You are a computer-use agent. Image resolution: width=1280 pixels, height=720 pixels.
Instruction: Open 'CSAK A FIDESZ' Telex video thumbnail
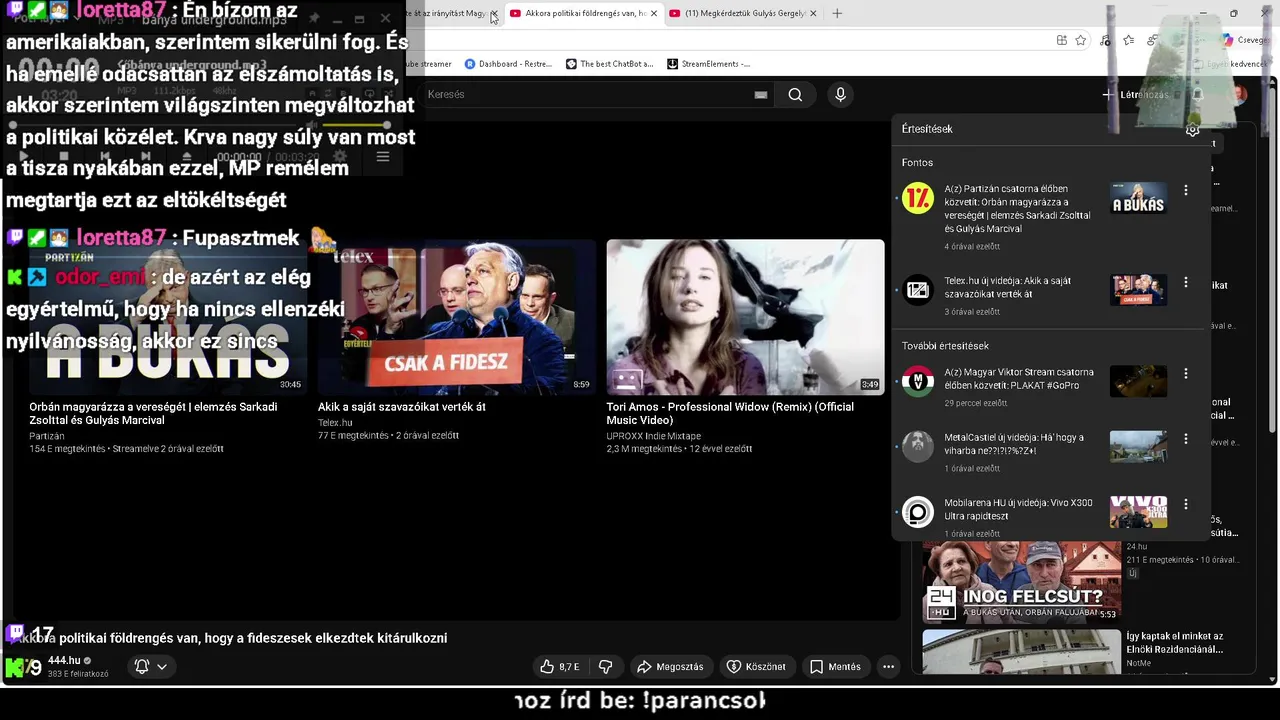pos(456,317)
